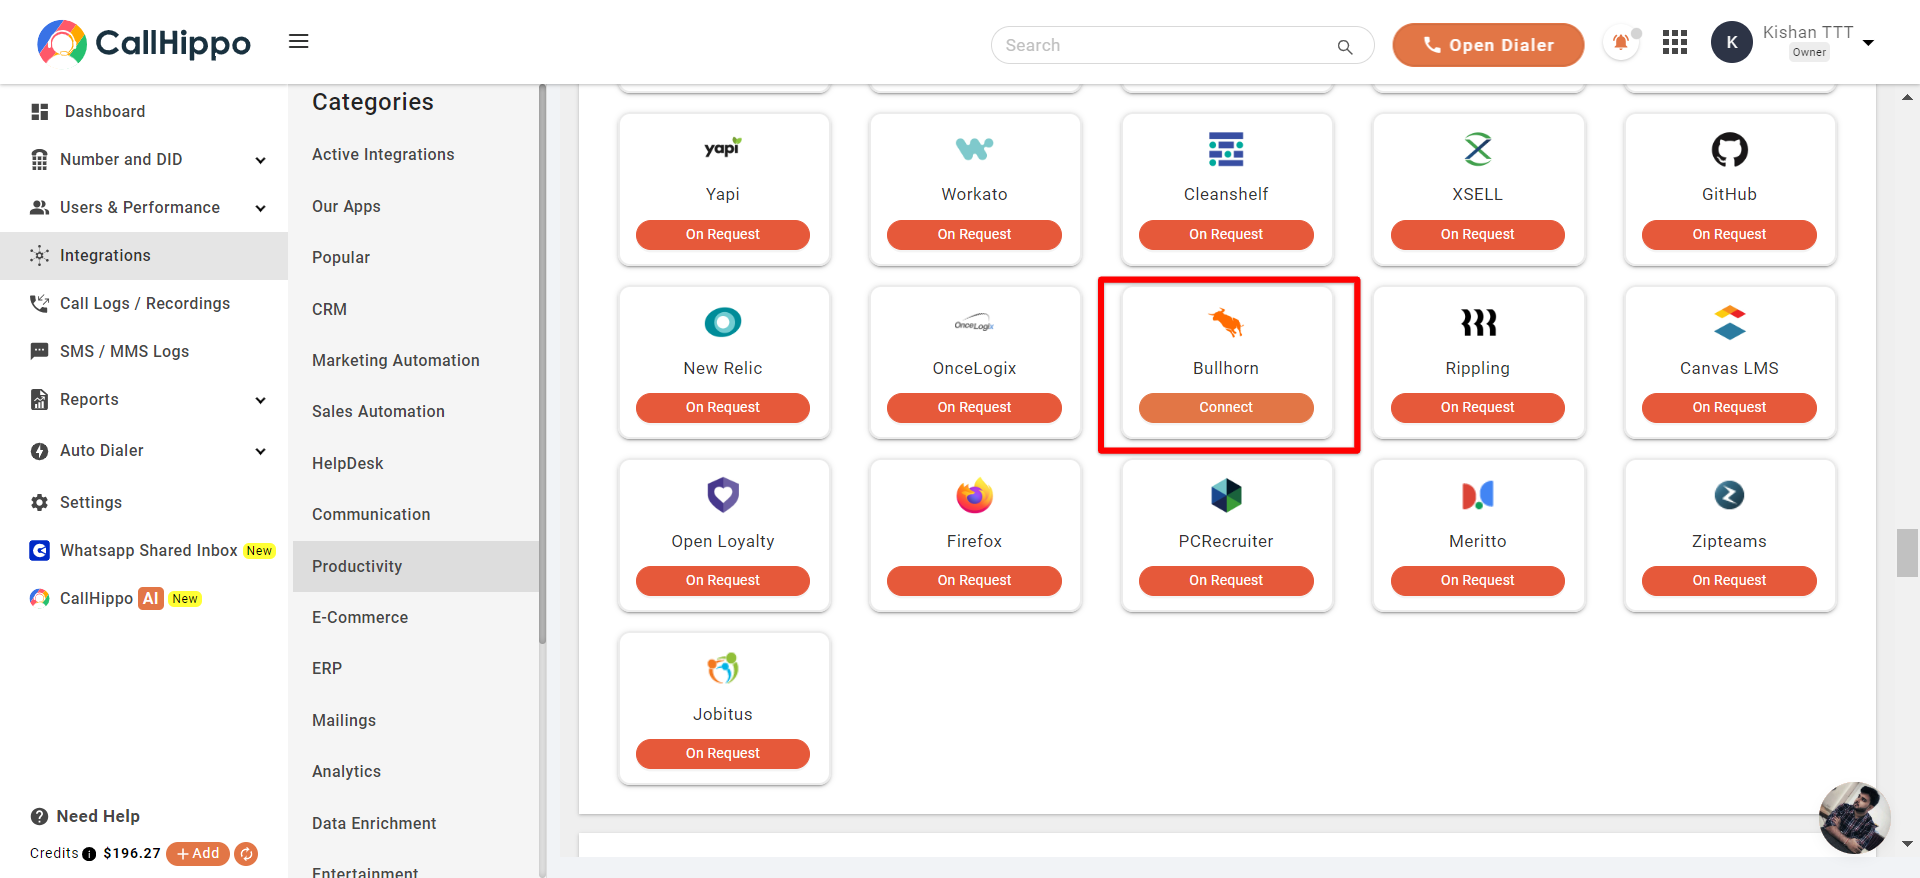
Task: Click the Rippling logo icon
Action: pyautogui.click(x=1478, y=322)
